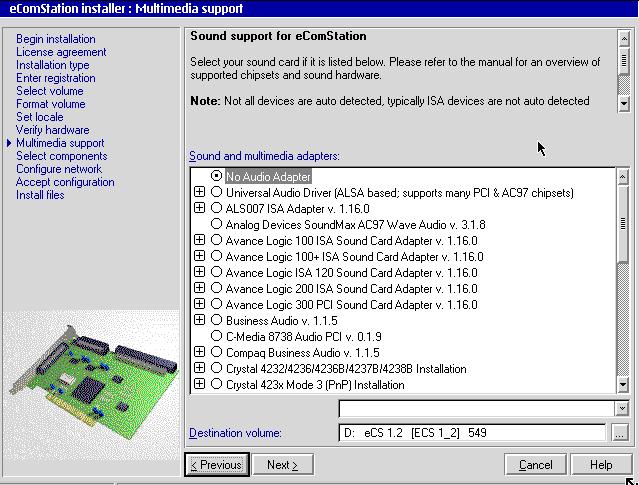Cancel the installation

(x=535, y=465)
